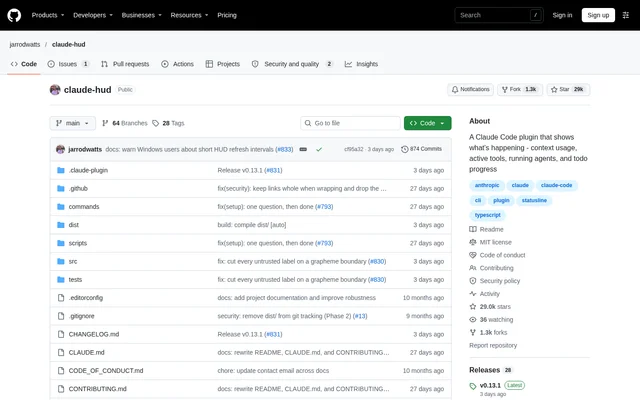Screen dimensions: 640x400
Task: Click the anthropic topic tag
Action: point(487,185)
